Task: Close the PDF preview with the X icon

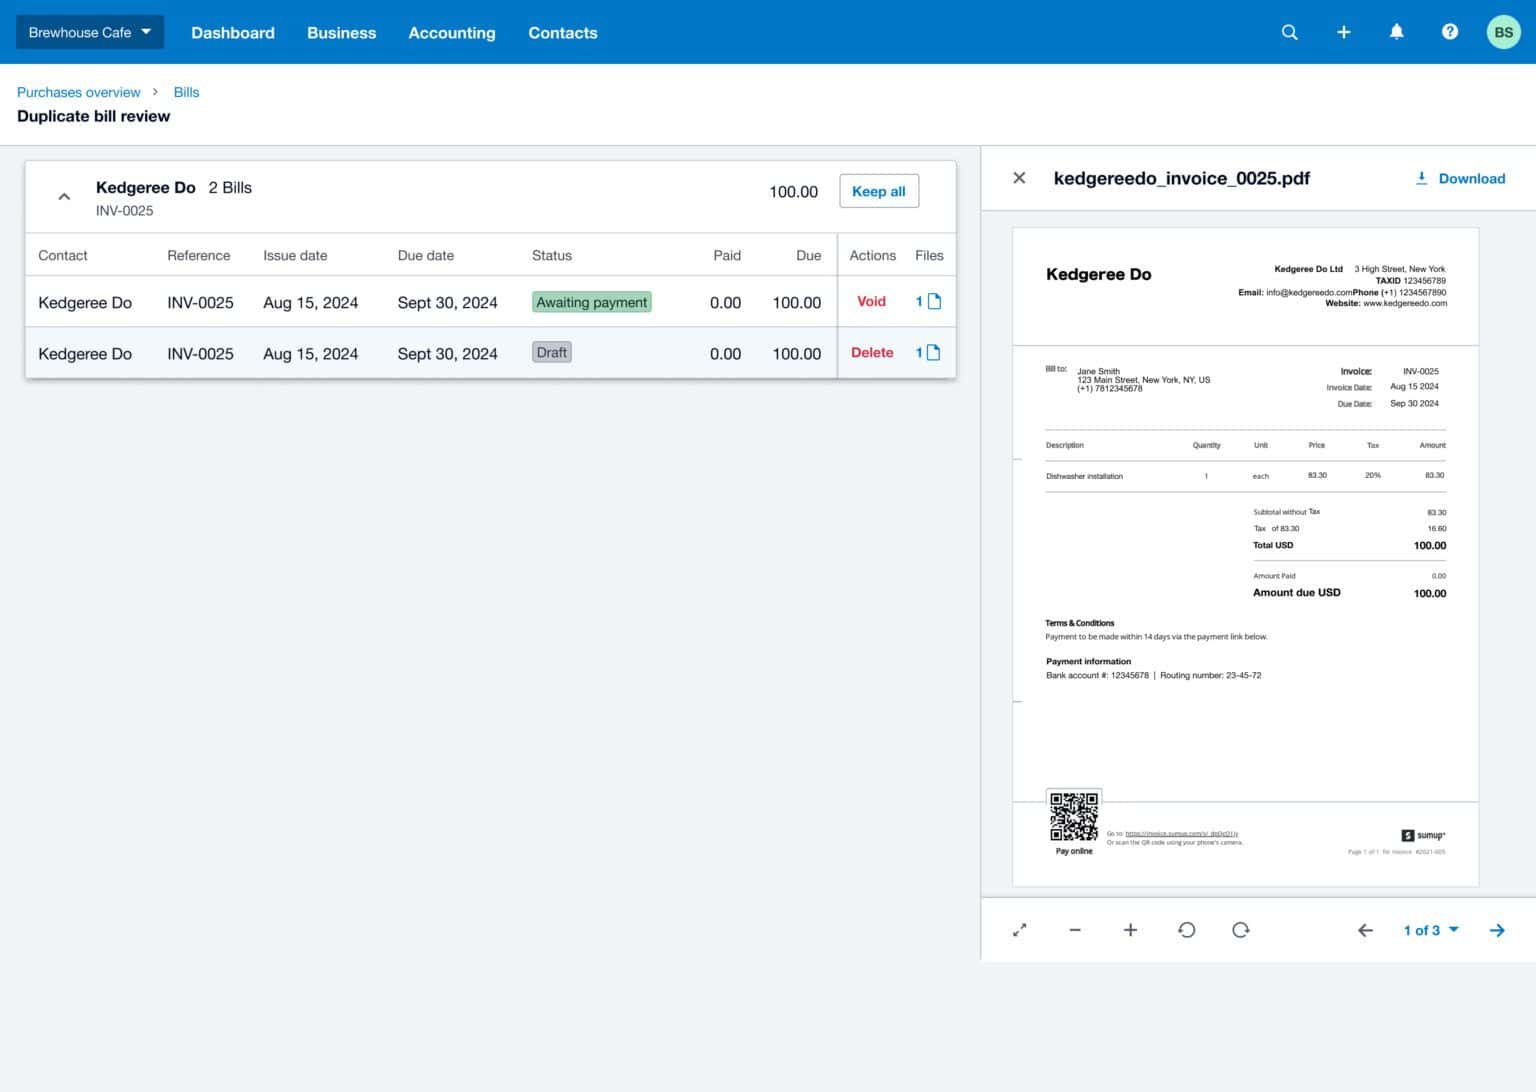Action: coord(1019,177)
